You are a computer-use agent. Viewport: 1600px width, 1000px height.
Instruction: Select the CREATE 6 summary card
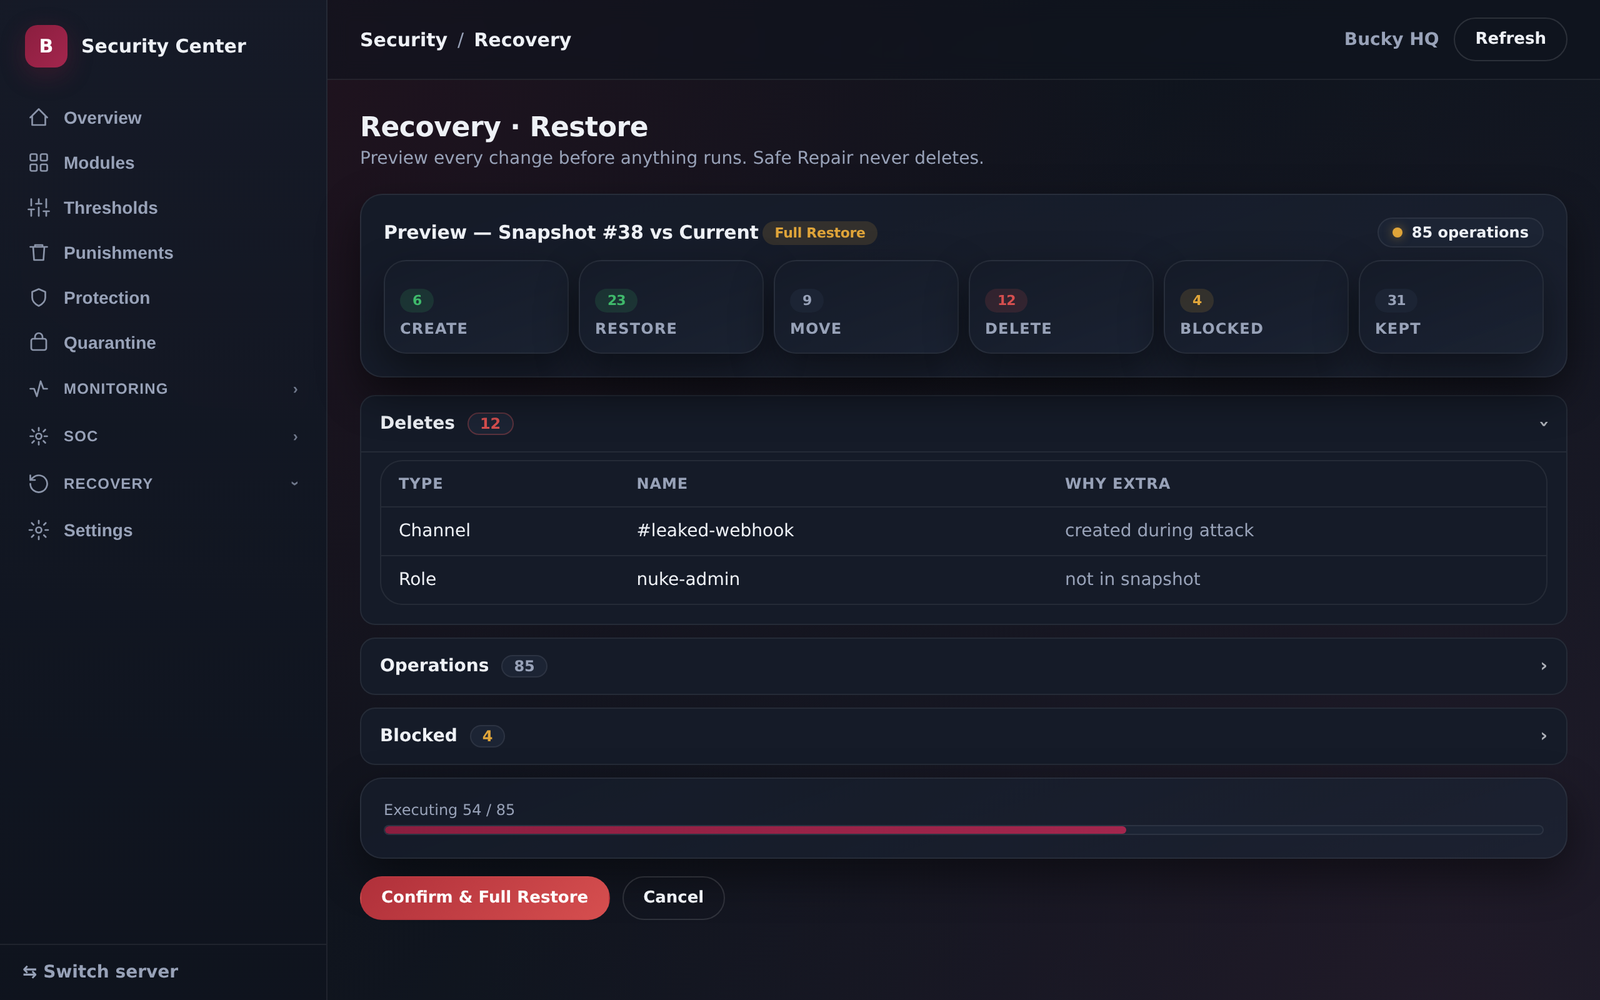pyautogui.click(x=476, y=307)
